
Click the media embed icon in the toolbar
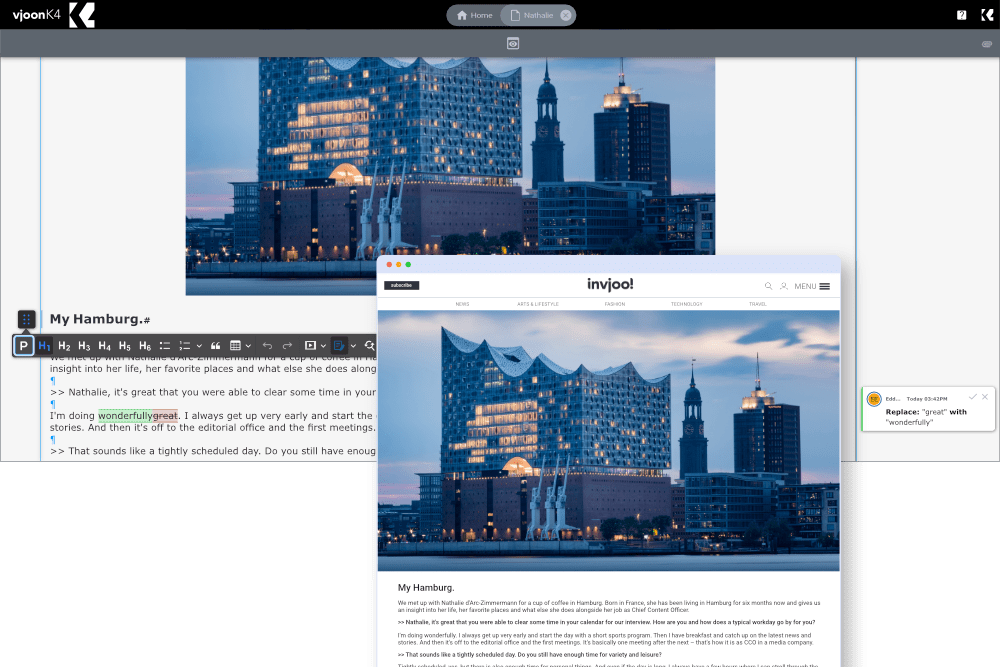(x=311, y=345)
